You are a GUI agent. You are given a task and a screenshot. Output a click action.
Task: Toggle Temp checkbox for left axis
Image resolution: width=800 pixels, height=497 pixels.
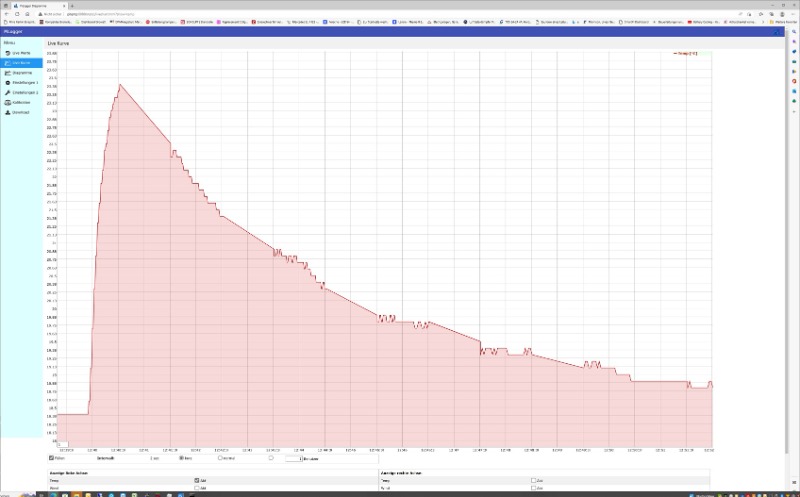click(197, 480)
